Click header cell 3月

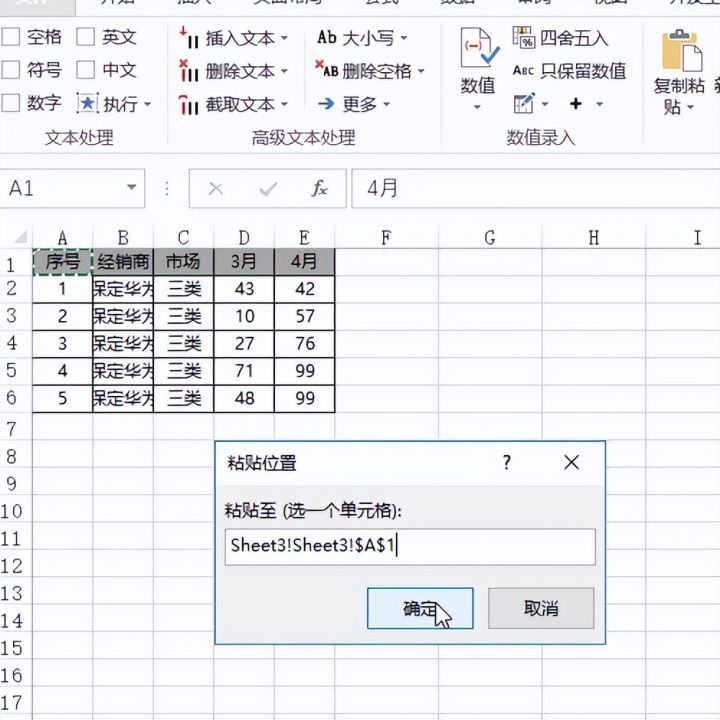coord(244,262)
